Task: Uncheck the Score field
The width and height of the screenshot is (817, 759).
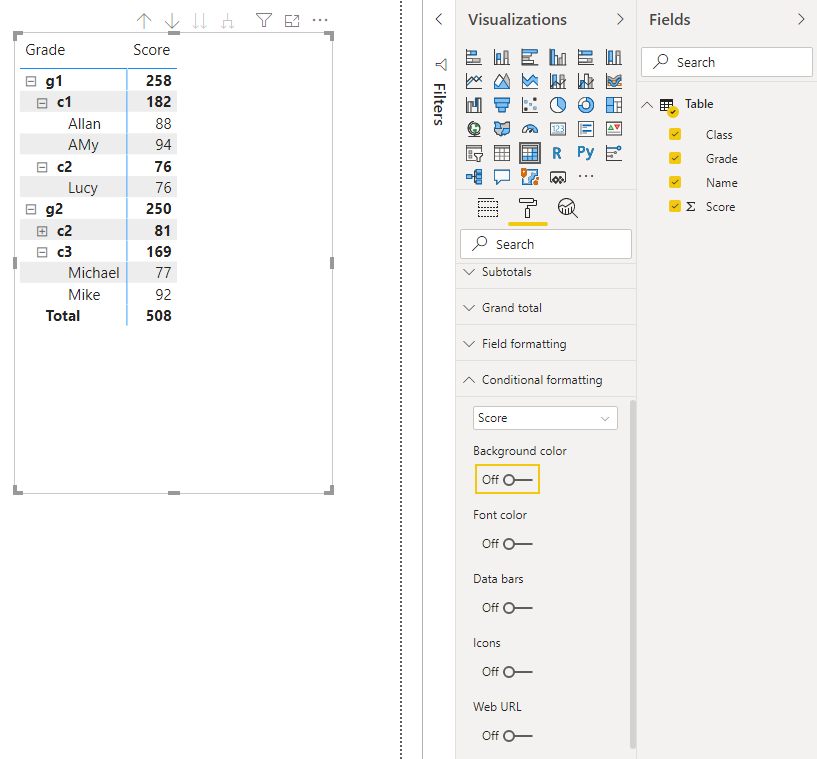Action: [675, 206]
